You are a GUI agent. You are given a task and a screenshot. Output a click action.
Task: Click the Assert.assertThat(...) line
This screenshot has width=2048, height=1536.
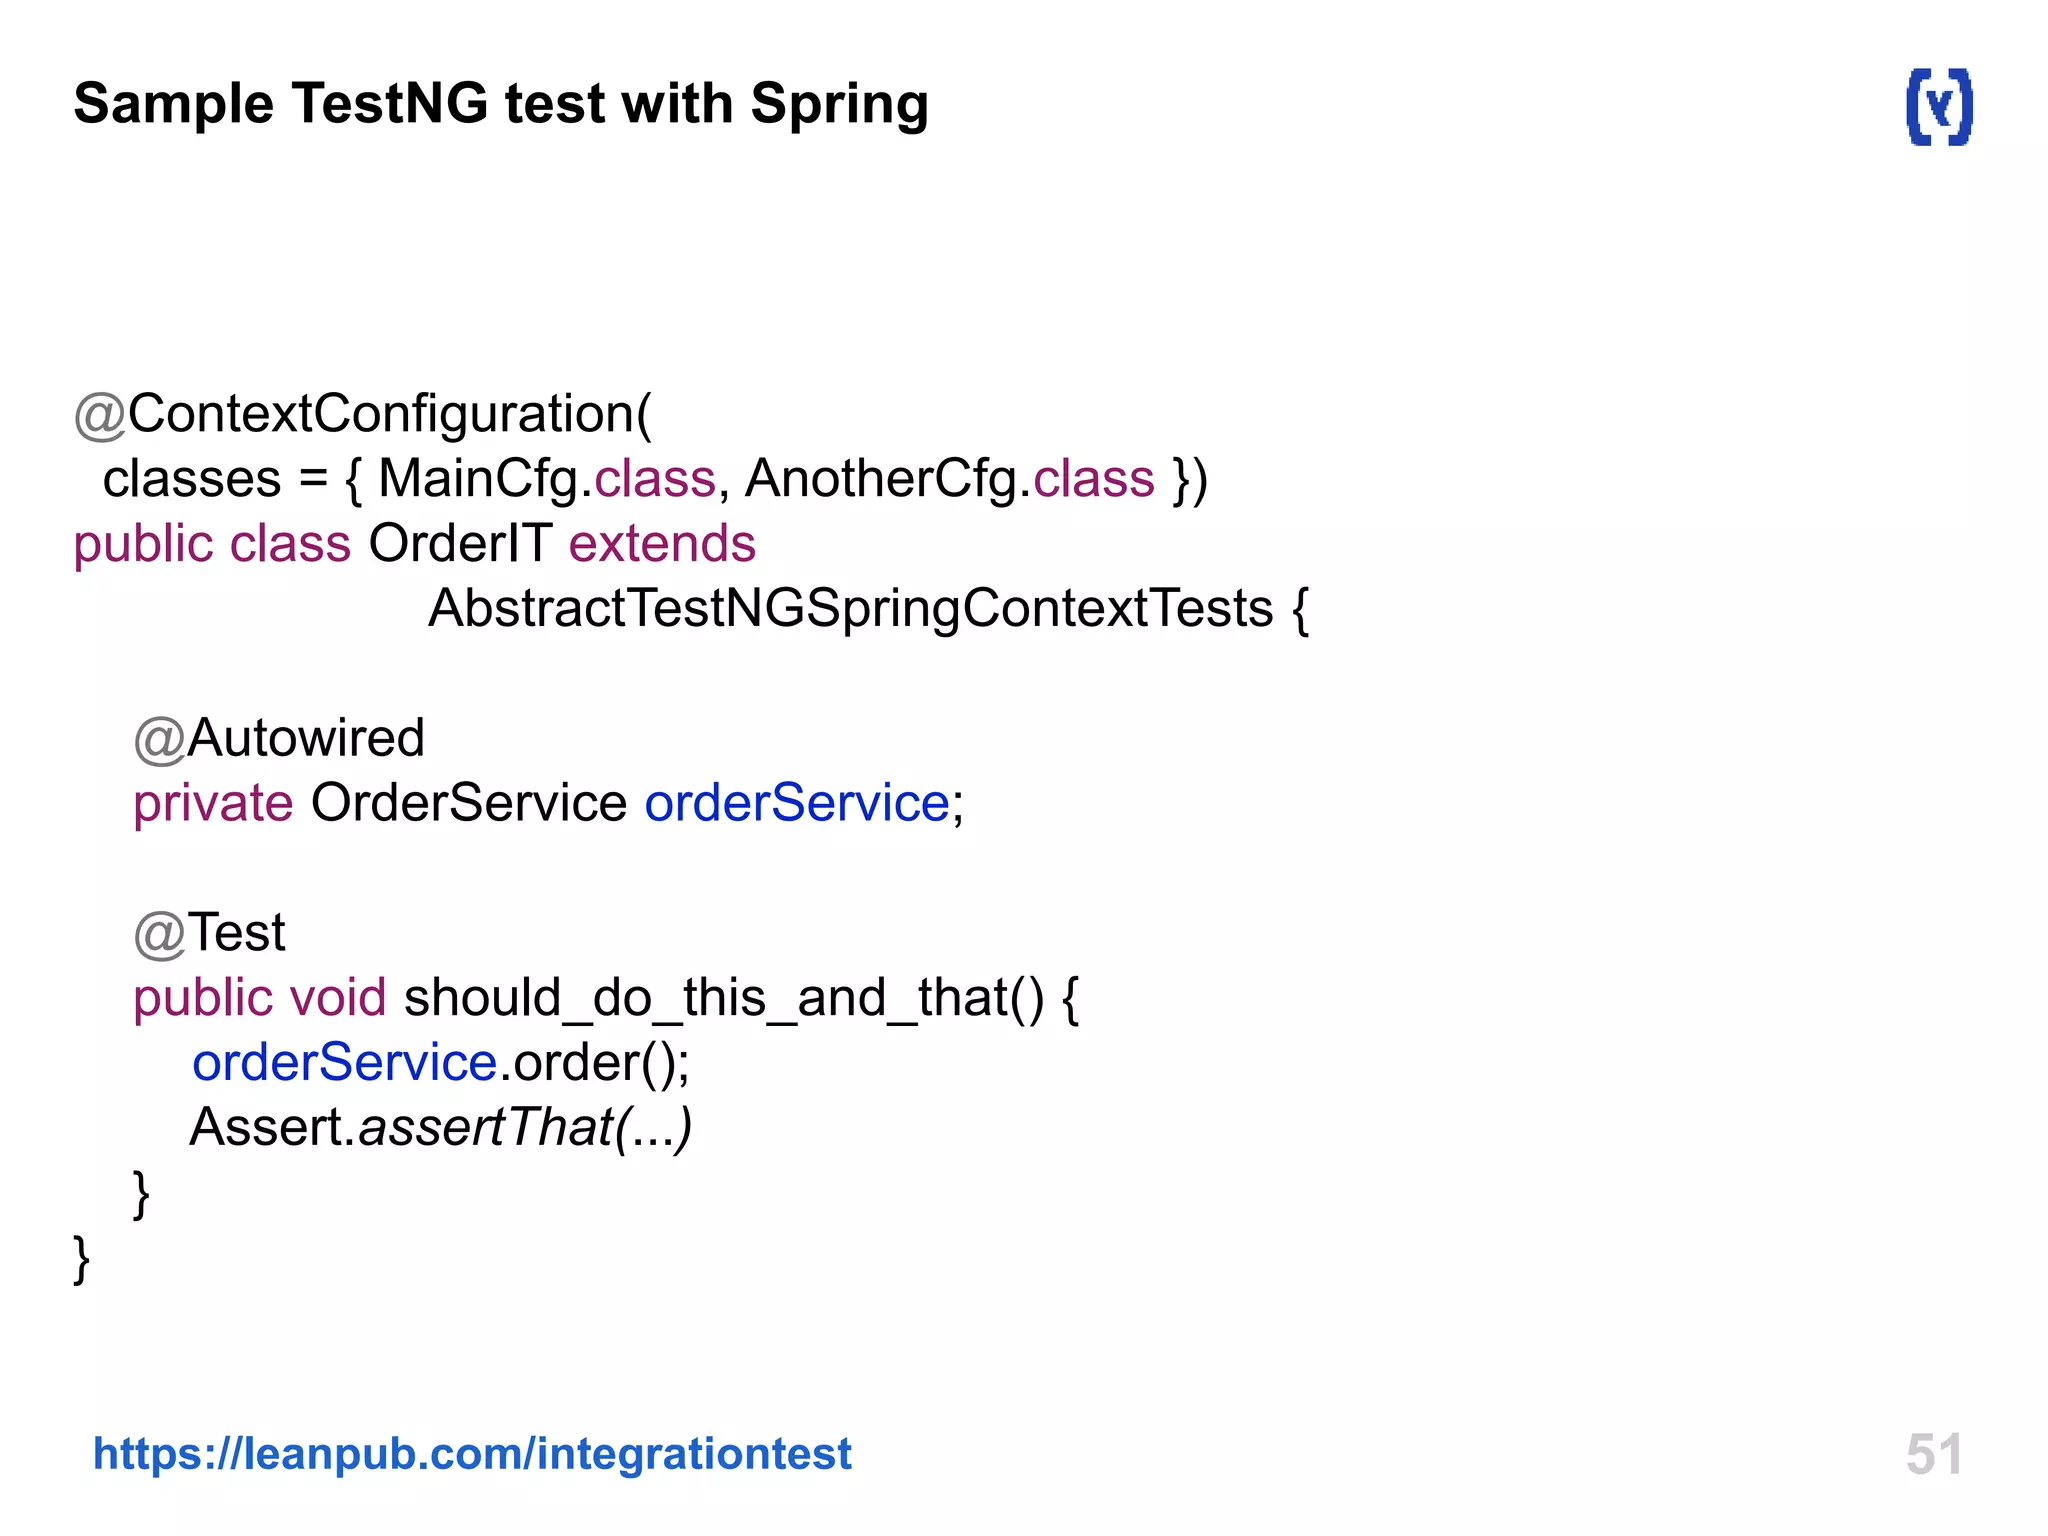pyautogui.click(x=440, y=1127)
